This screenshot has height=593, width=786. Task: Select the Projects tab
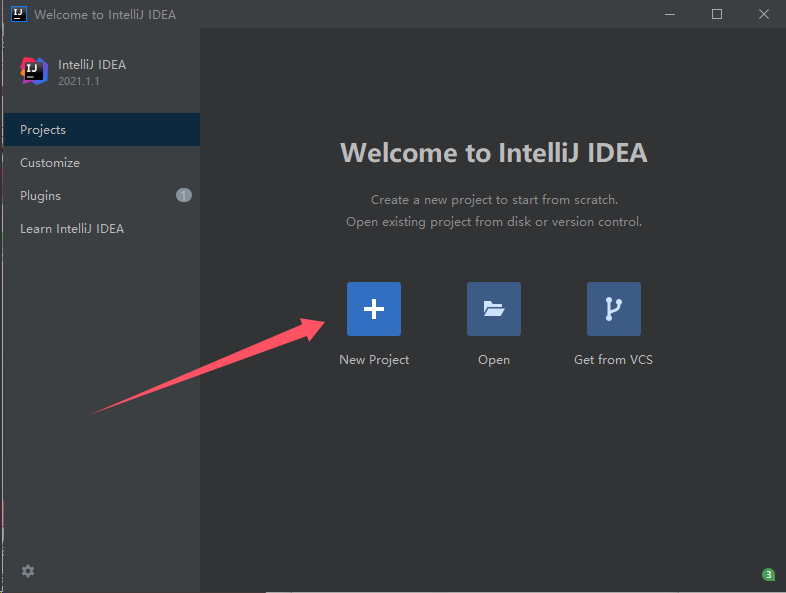tap(43, 130)
